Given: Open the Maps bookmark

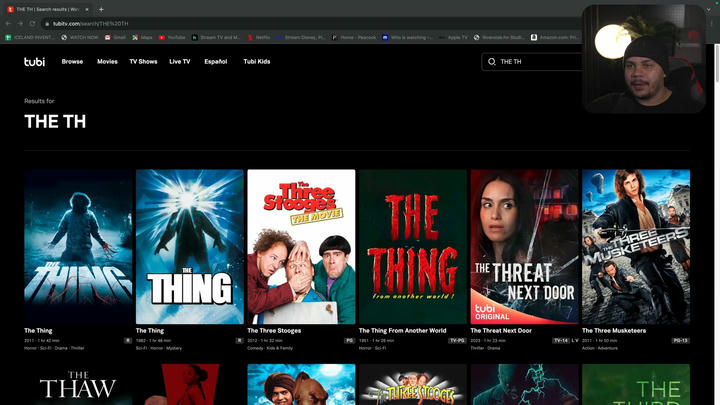Looking at the screenshot, I should [142, 37].
